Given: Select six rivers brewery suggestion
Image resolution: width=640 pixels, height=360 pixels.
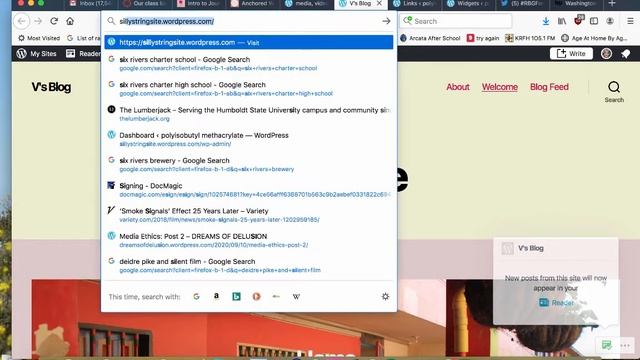Looking at the screenshot, I should pos(249,164).
